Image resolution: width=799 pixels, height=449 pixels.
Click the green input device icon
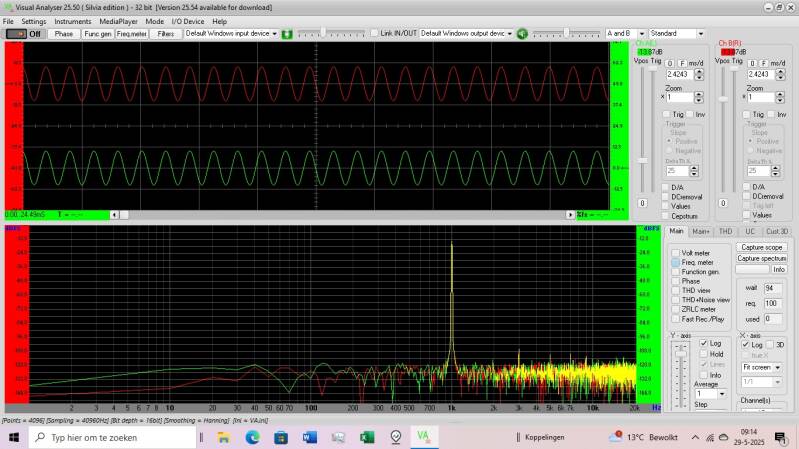pos(287,33)
